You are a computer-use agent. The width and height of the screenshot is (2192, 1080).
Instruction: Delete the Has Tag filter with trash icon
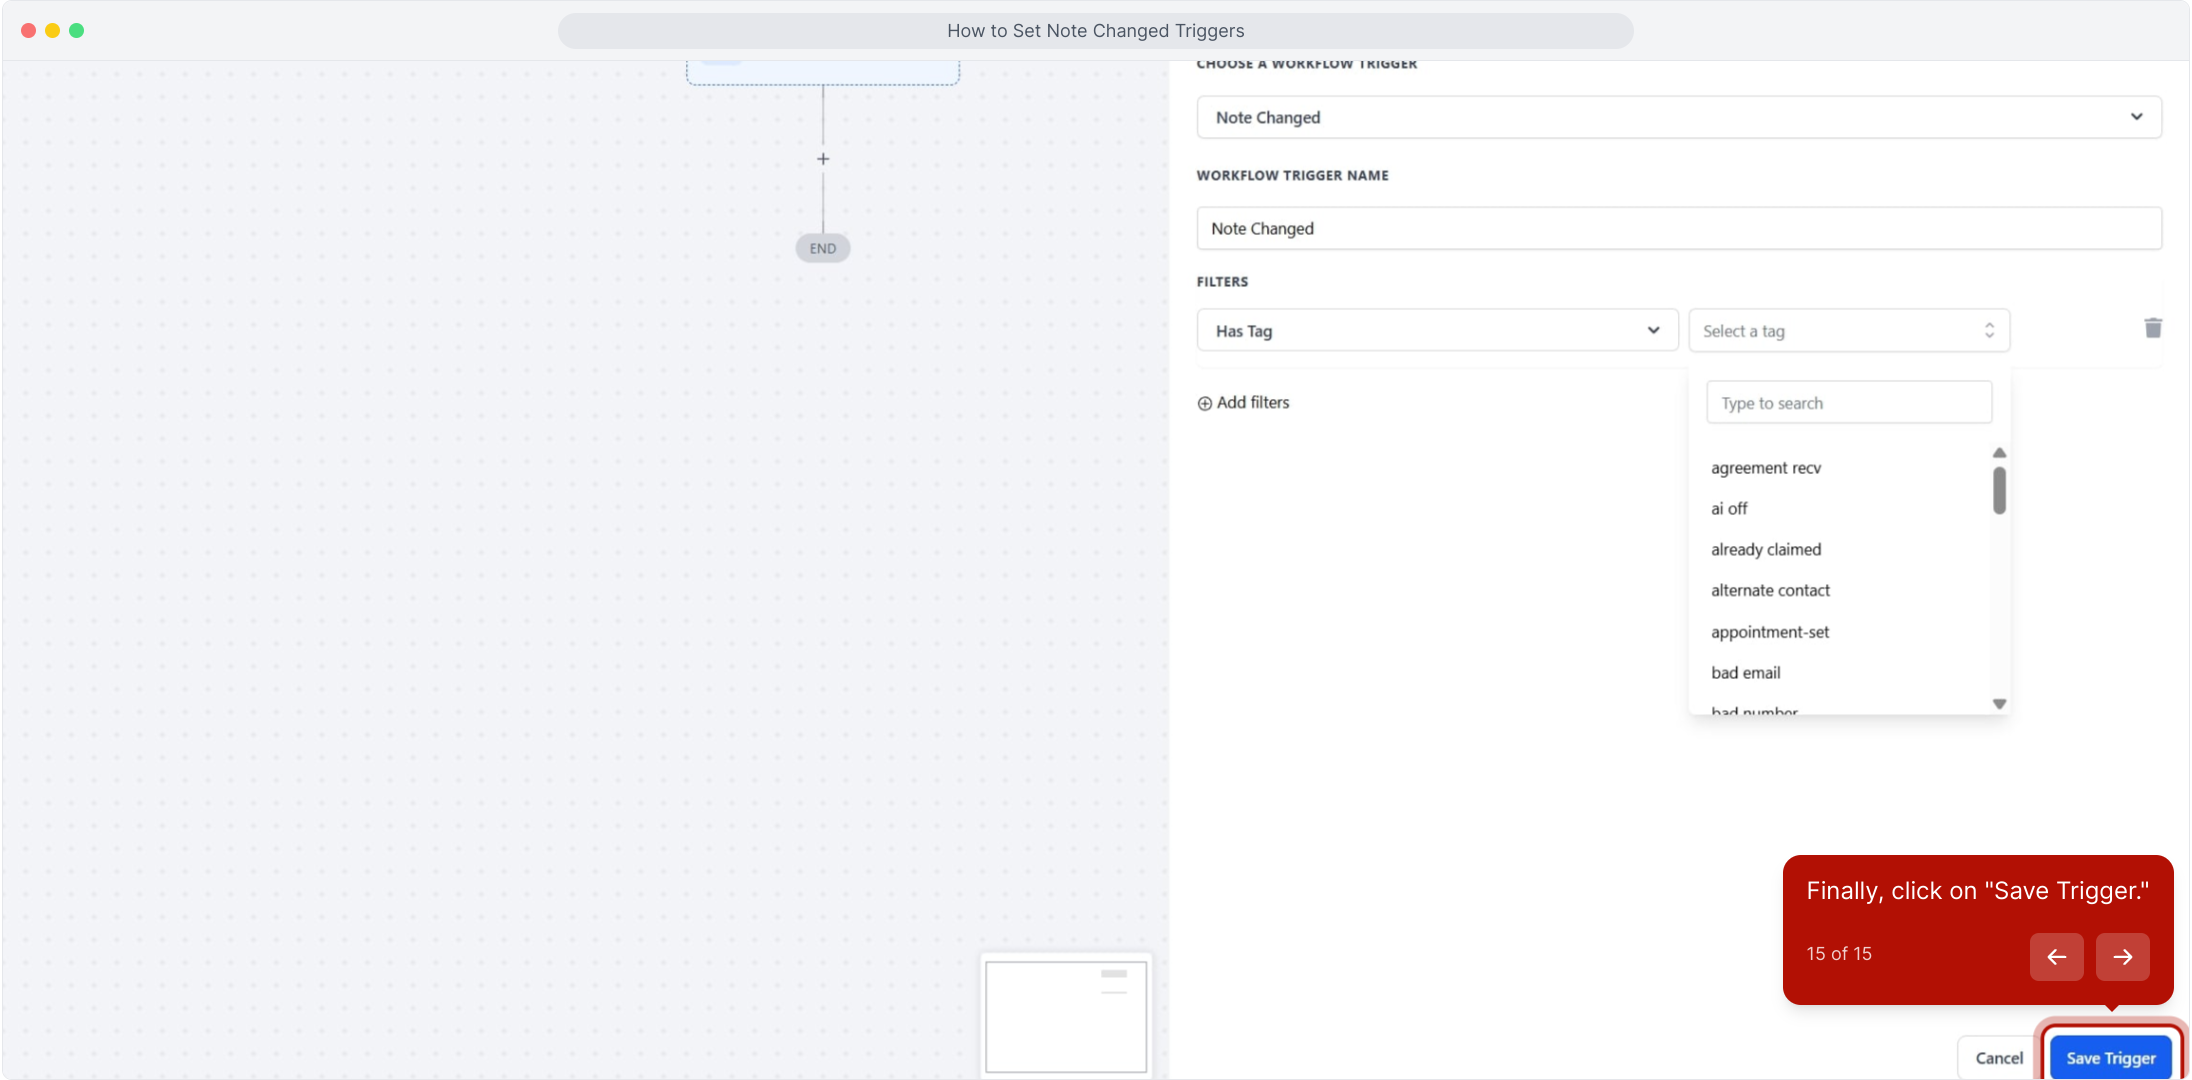[x=2153, y=328]
